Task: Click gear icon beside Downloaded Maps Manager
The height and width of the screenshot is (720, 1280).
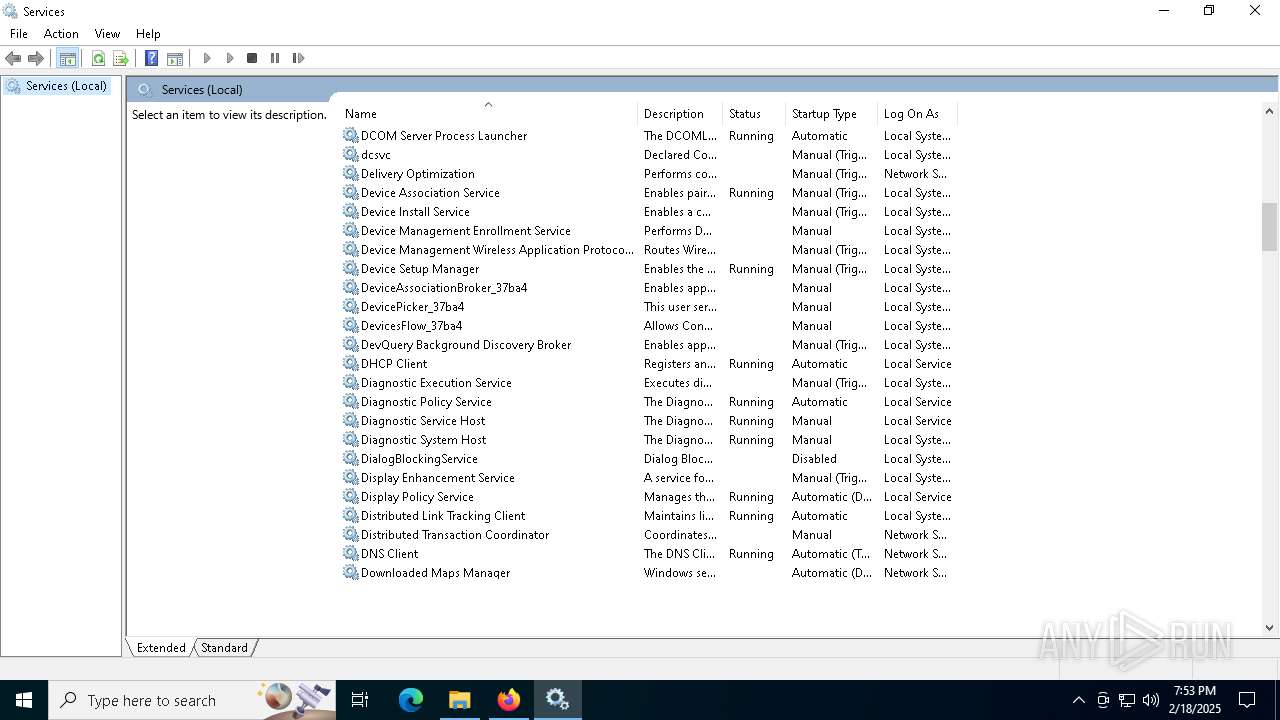Action: (351, 572)
